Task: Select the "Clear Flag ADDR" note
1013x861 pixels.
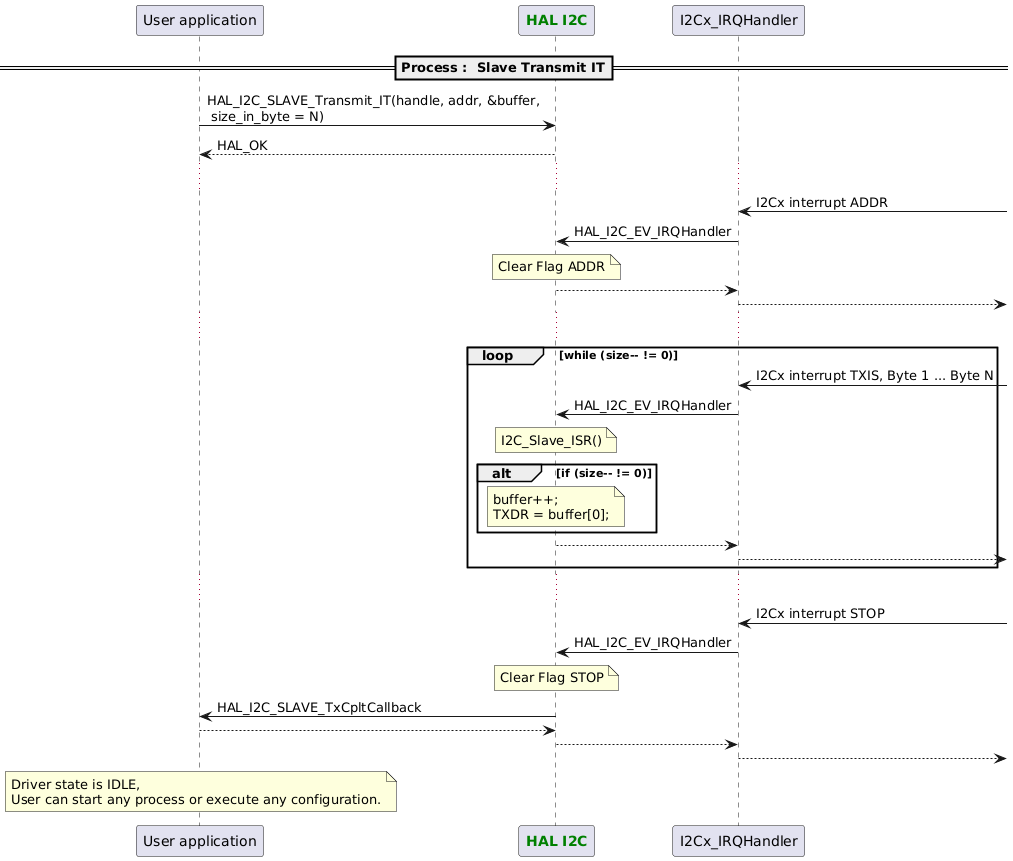Action: click(x=554, y=266)
